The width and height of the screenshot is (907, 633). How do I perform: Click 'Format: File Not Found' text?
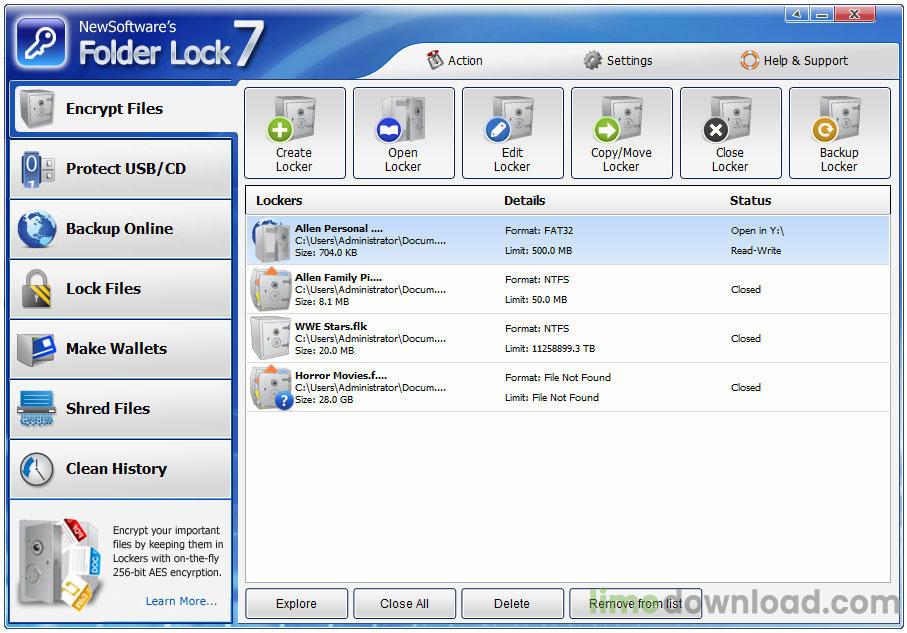(558, 377)
